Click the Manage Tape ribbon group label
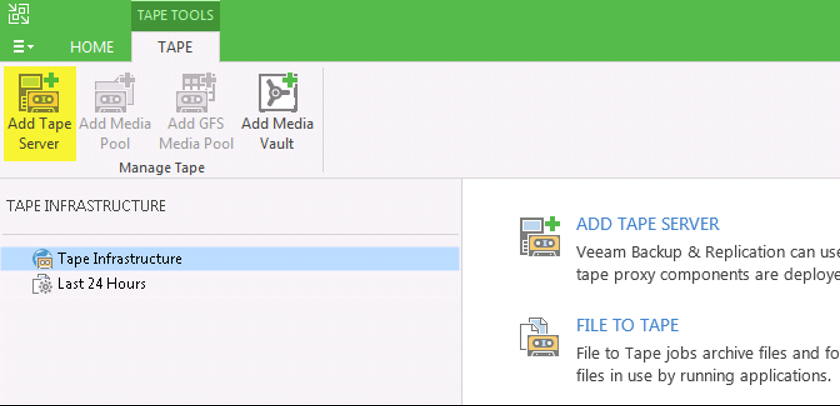Viewport: 840px width, 406px height. coord(162,168)
